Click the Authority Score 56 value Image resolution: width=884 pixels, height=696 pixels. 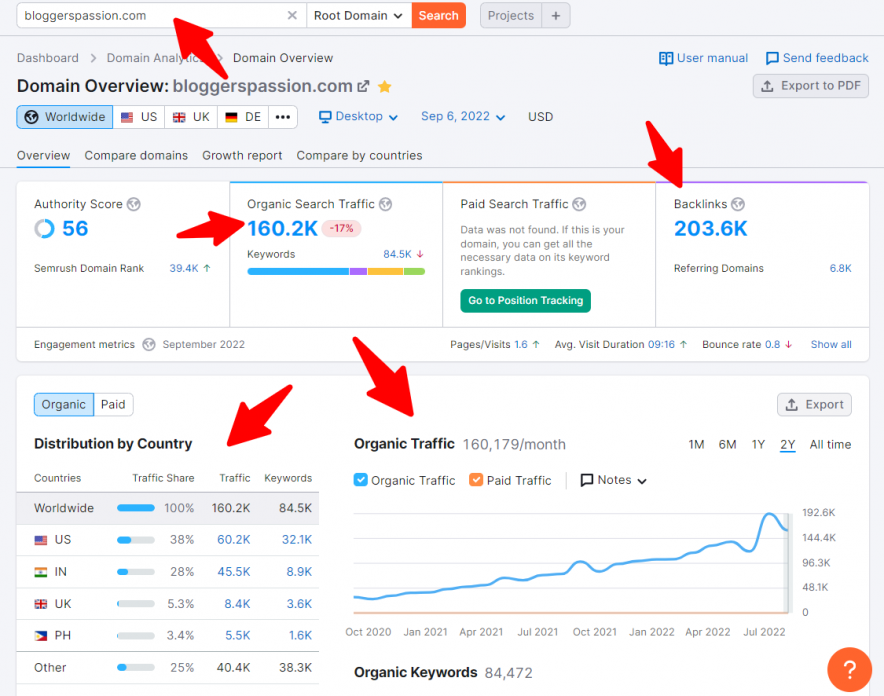pos(75,228)
